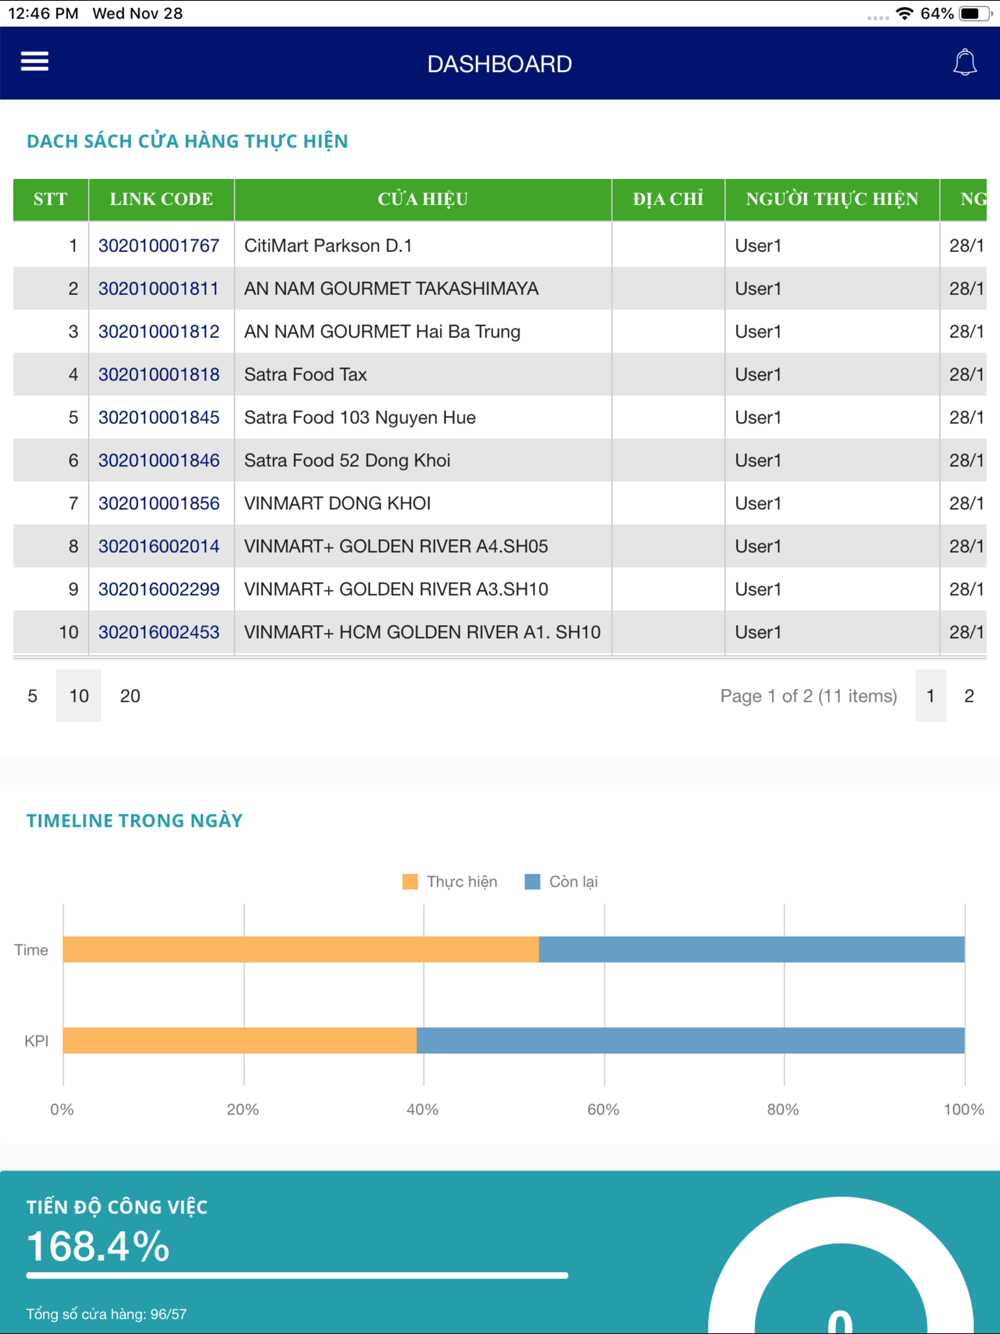Toggle Thực hiện legend series
Screen dimensions: 1000x1334
click(450, 882)
